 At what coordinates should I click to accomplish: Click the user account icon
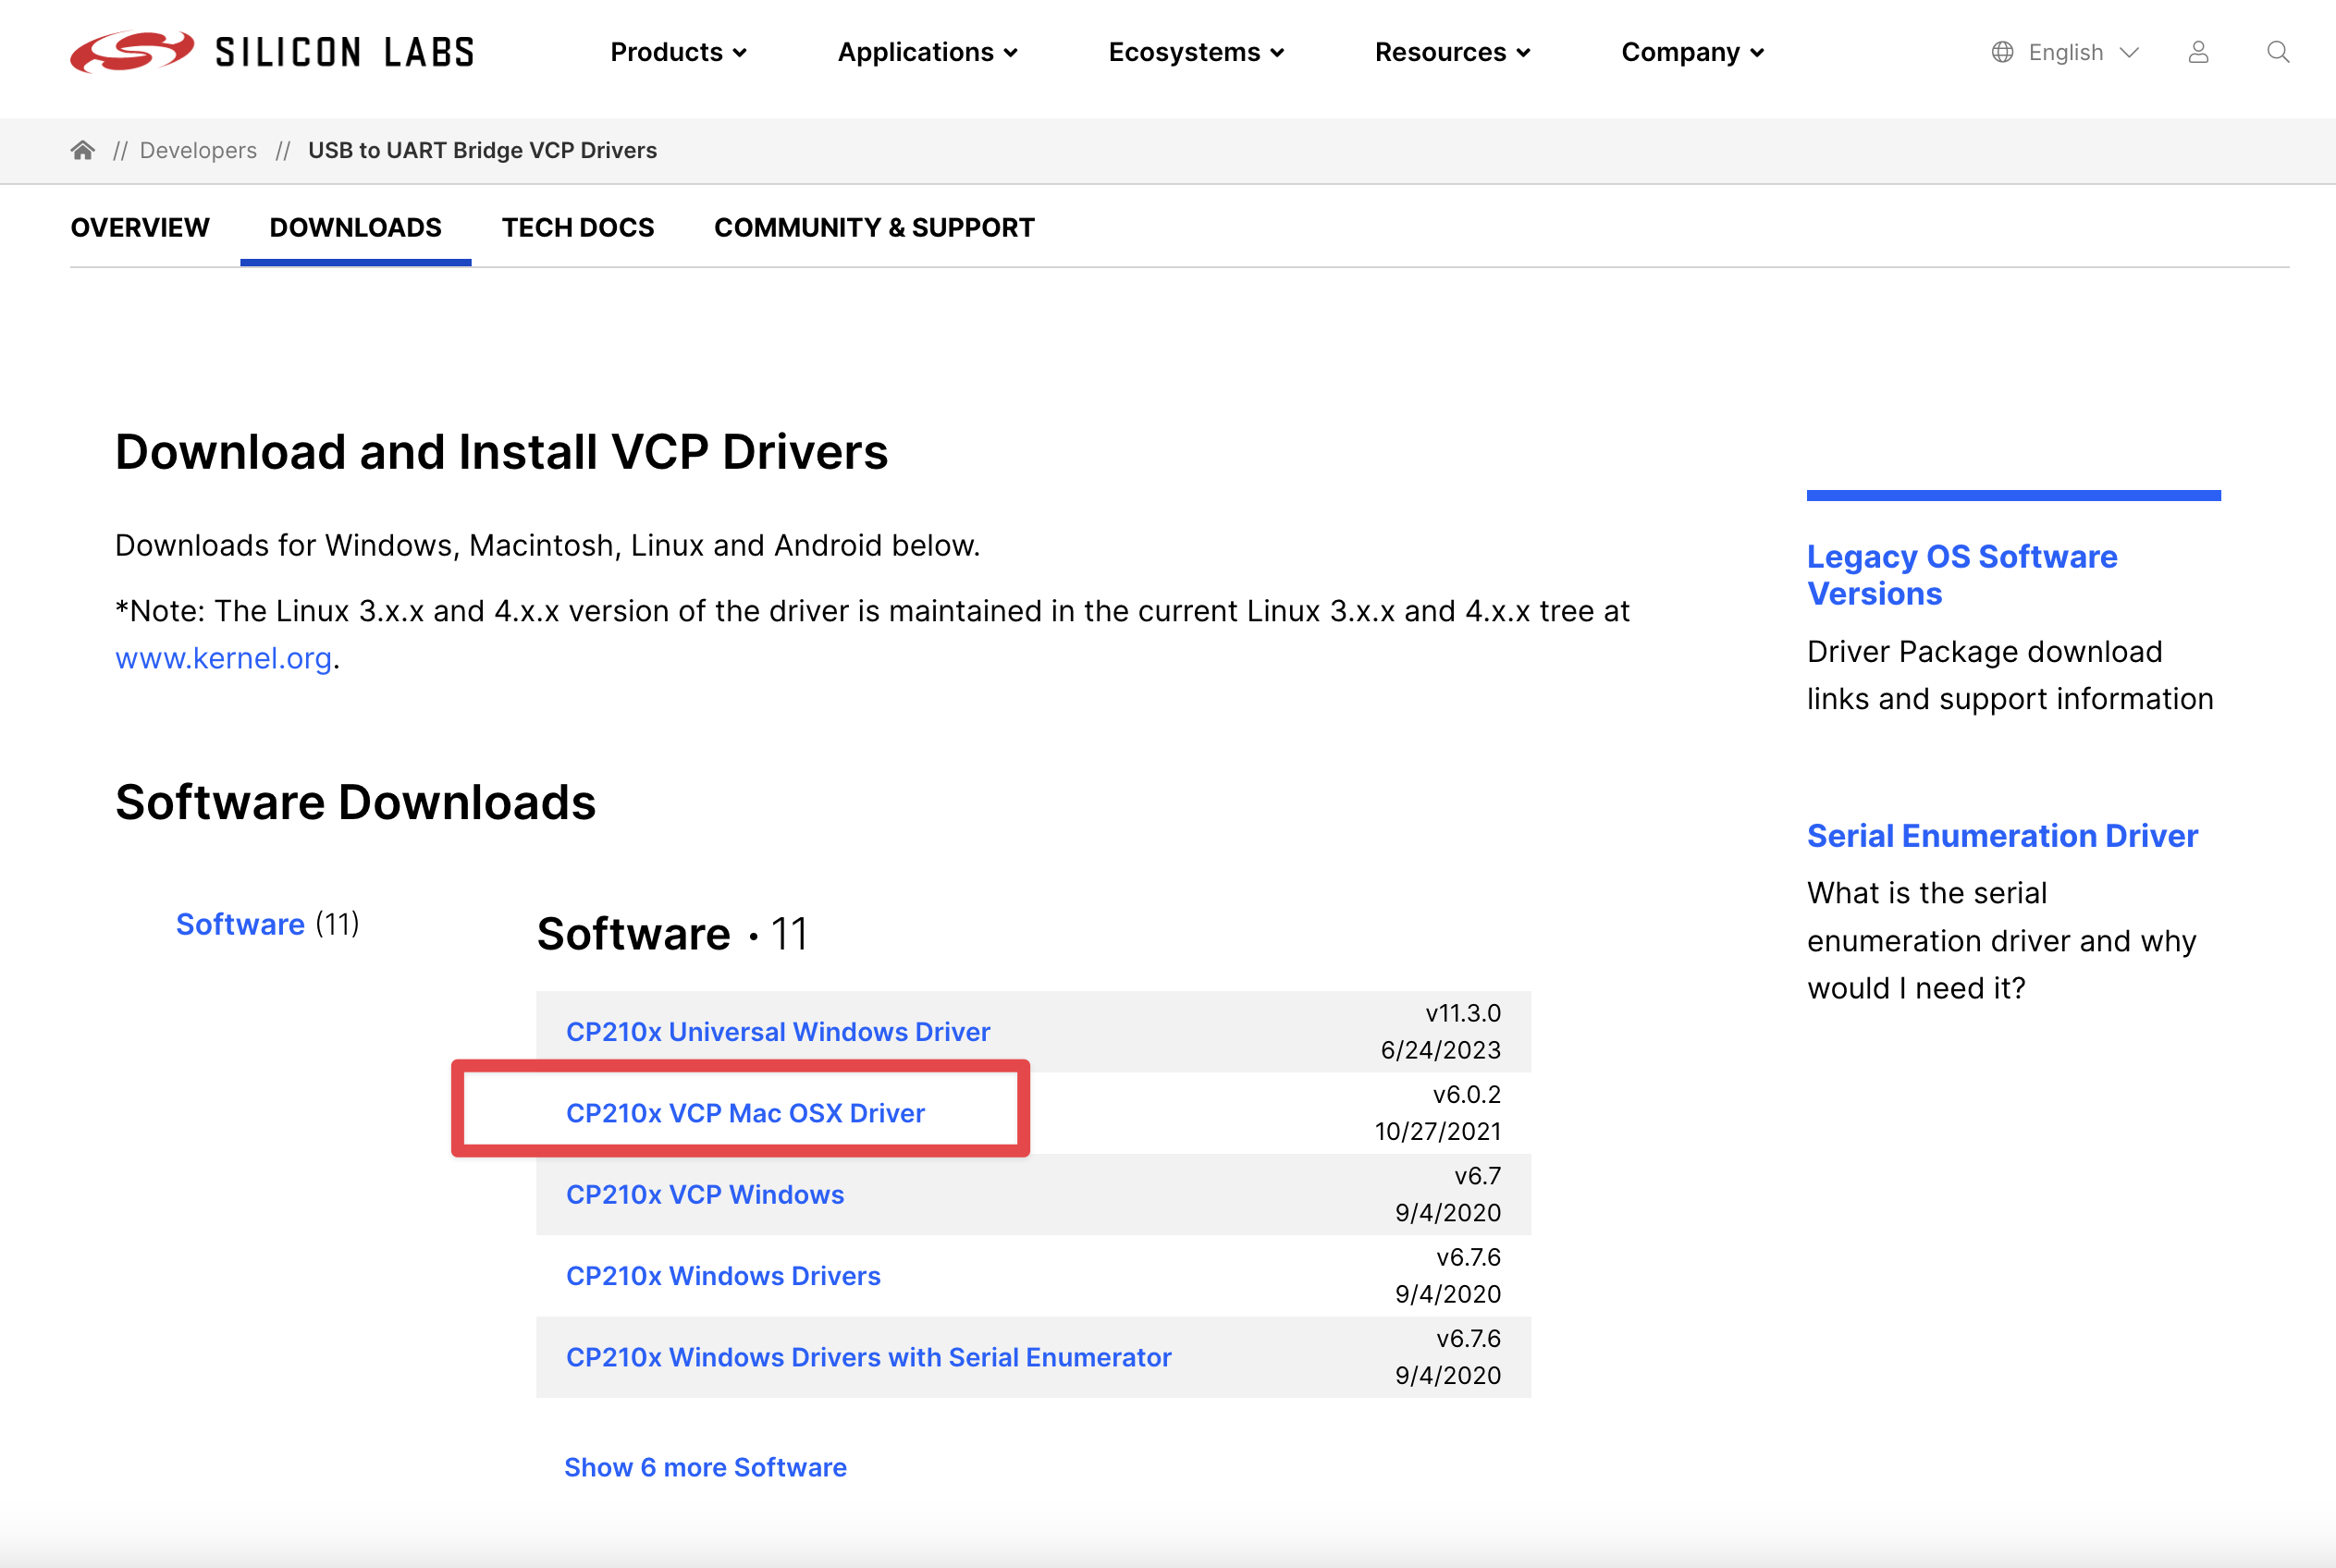(x=2198, y=52)
